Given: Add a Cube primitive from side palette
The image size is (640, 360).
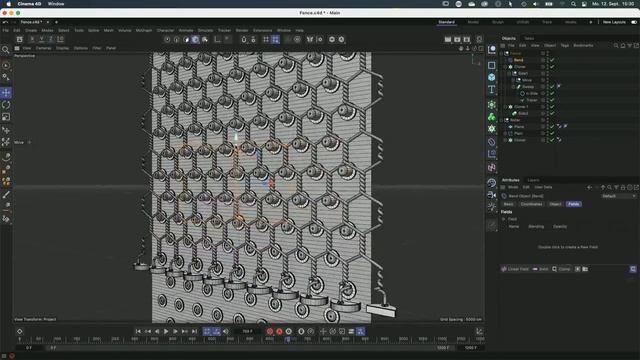Looking at the screenshot, I should 492,77.
